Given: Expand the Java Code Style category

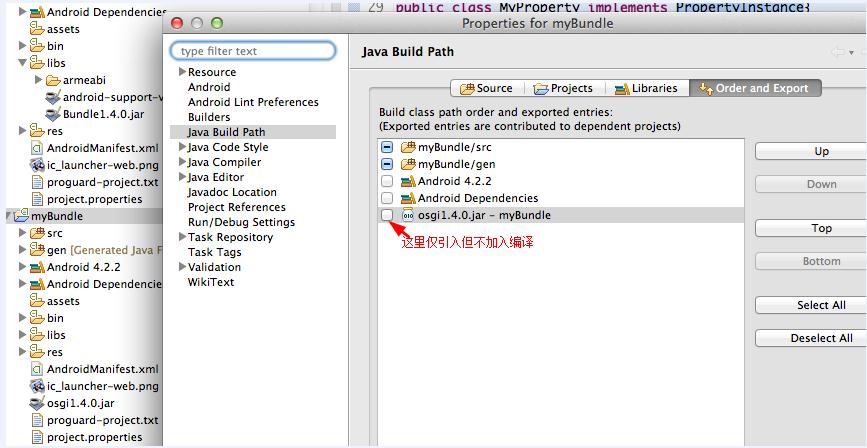Looking at the screenshot, I should click(182, 147).
